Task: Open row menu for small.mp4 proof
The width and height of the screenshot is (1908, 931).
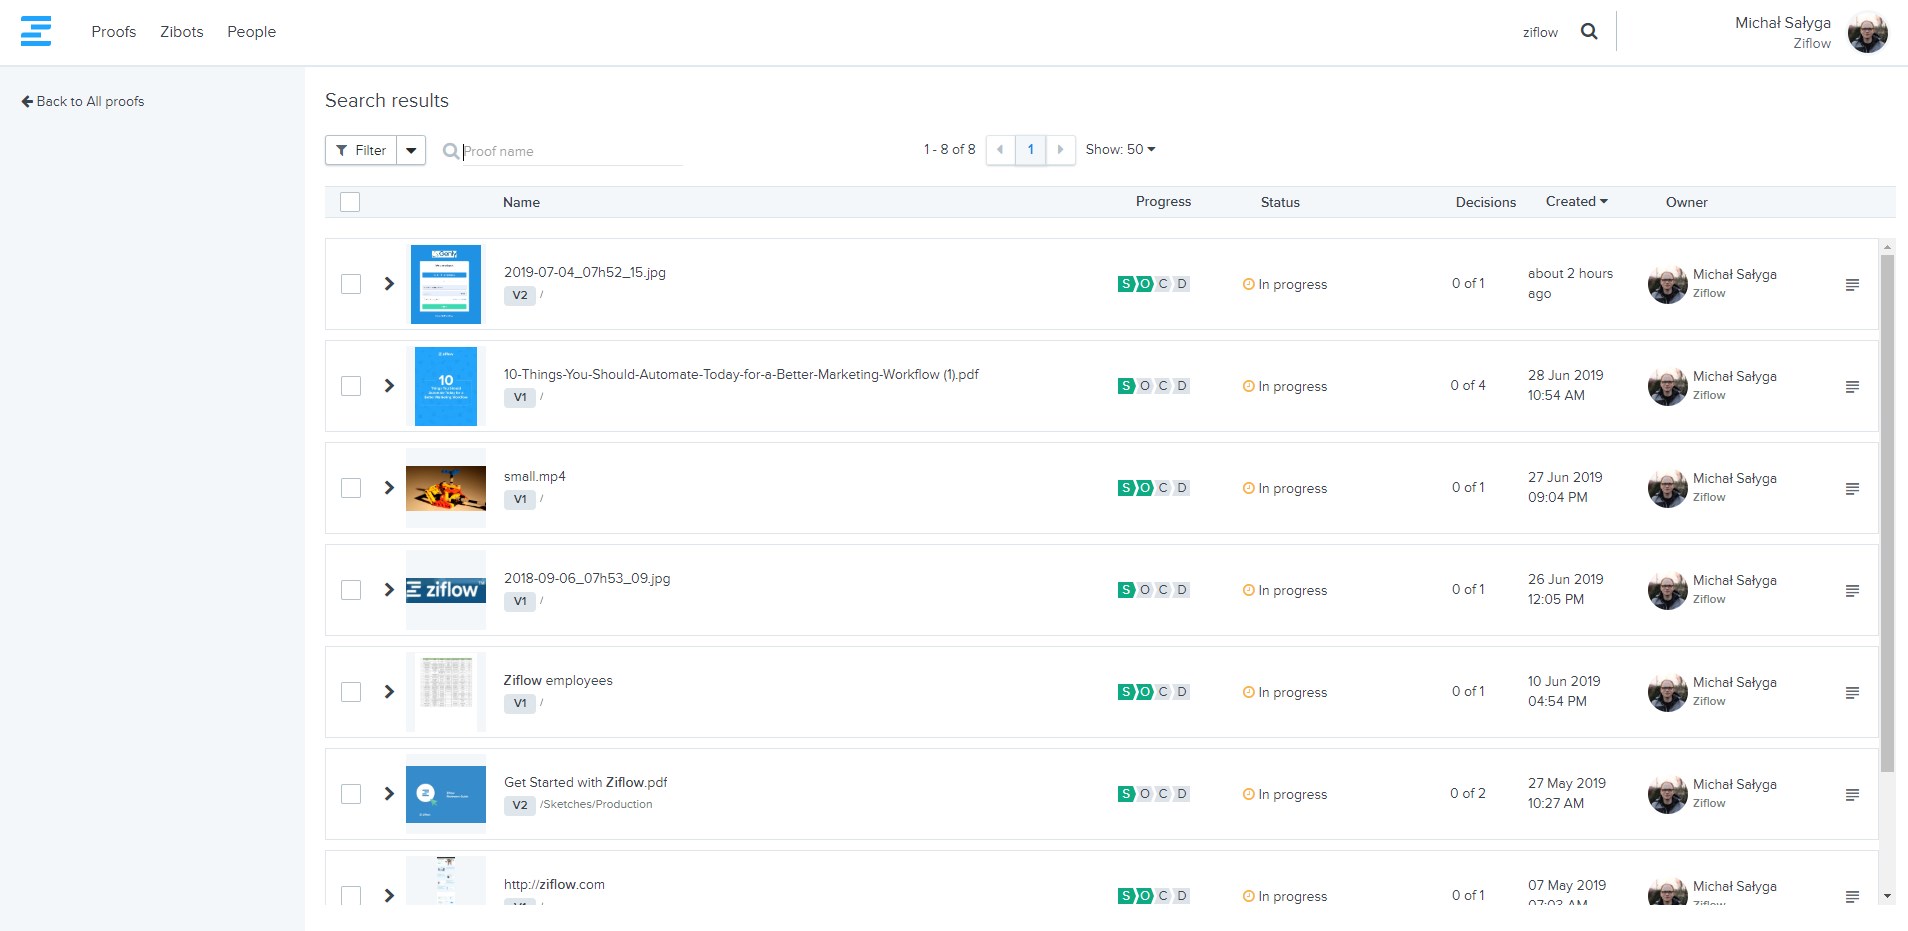Action: (x=1852, y=489)
